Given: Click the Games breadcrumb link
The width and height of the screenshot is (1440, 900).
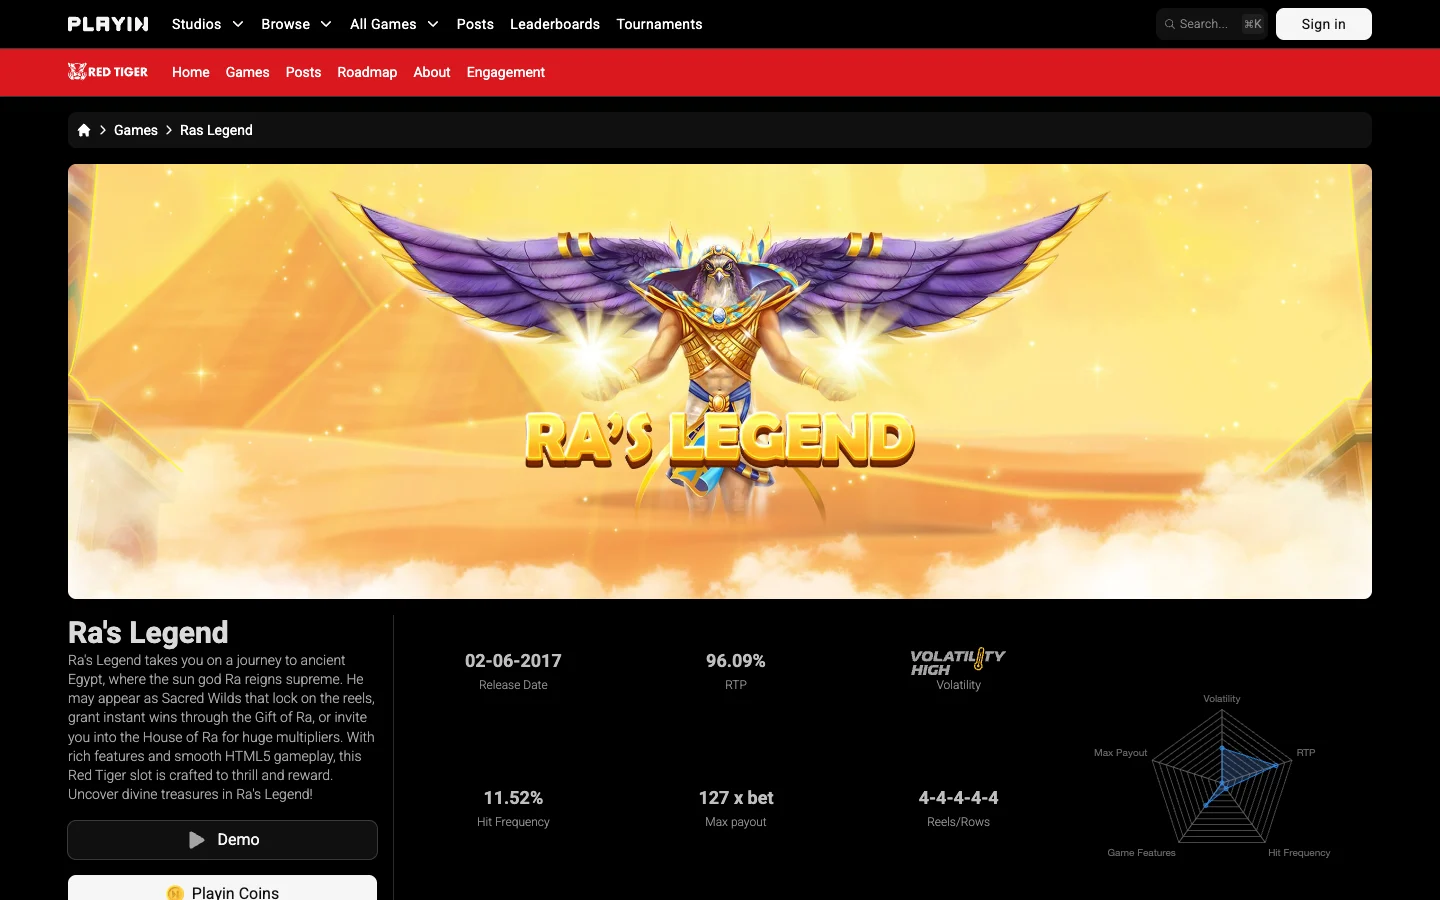Looking at the screenshot, I should [x=136, y=130].
